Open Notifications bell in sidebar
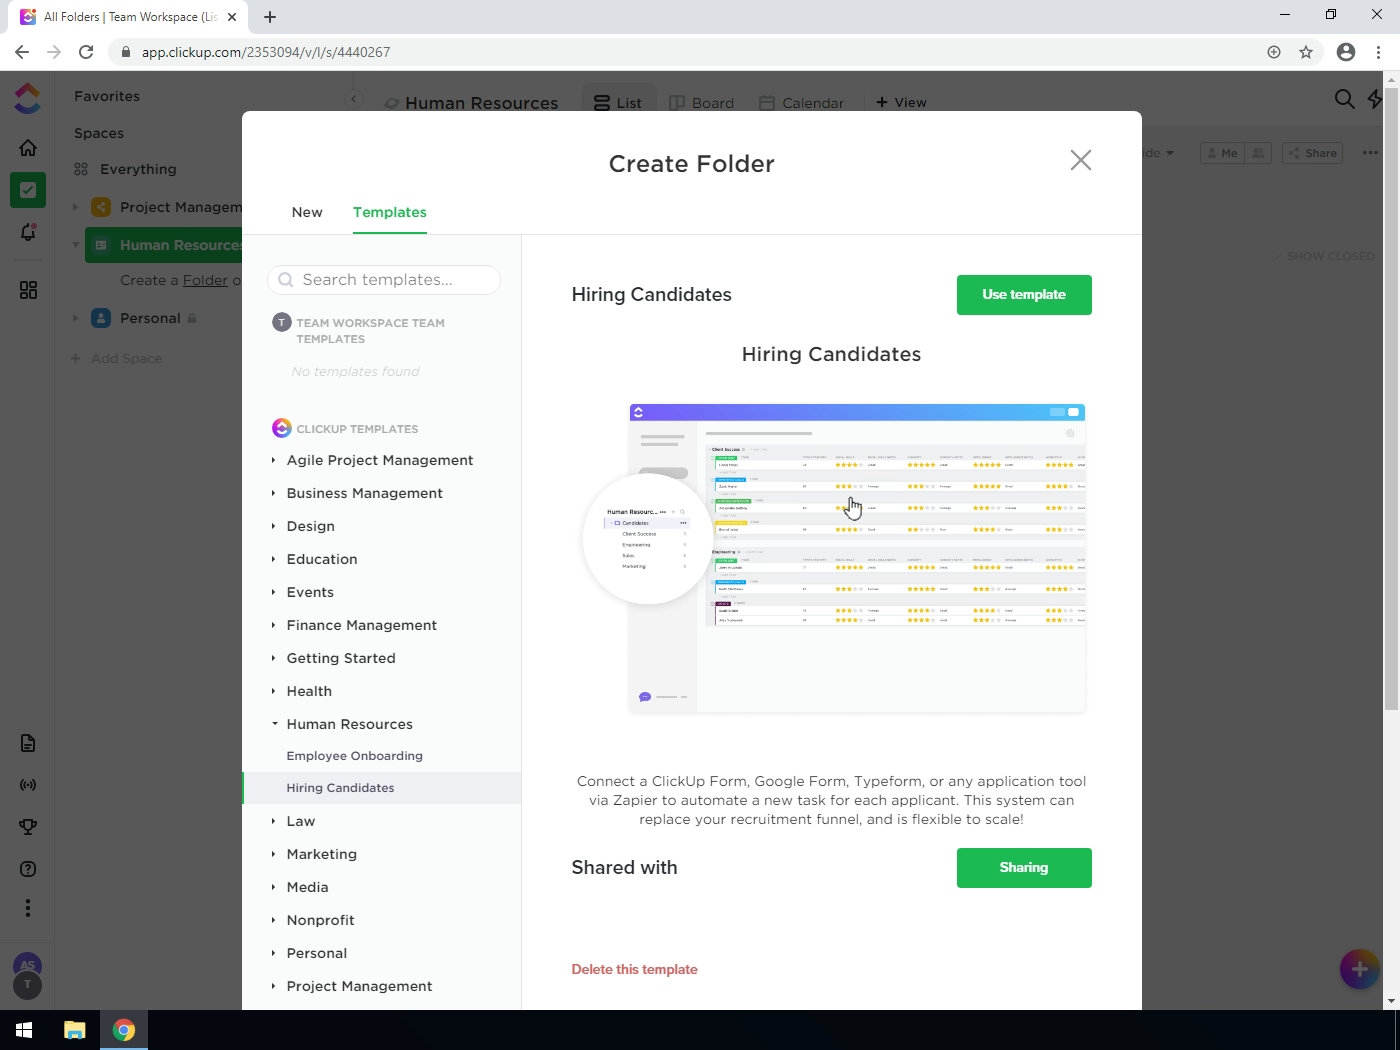This screenshot has height=1050, width=1400. (28, 232)
